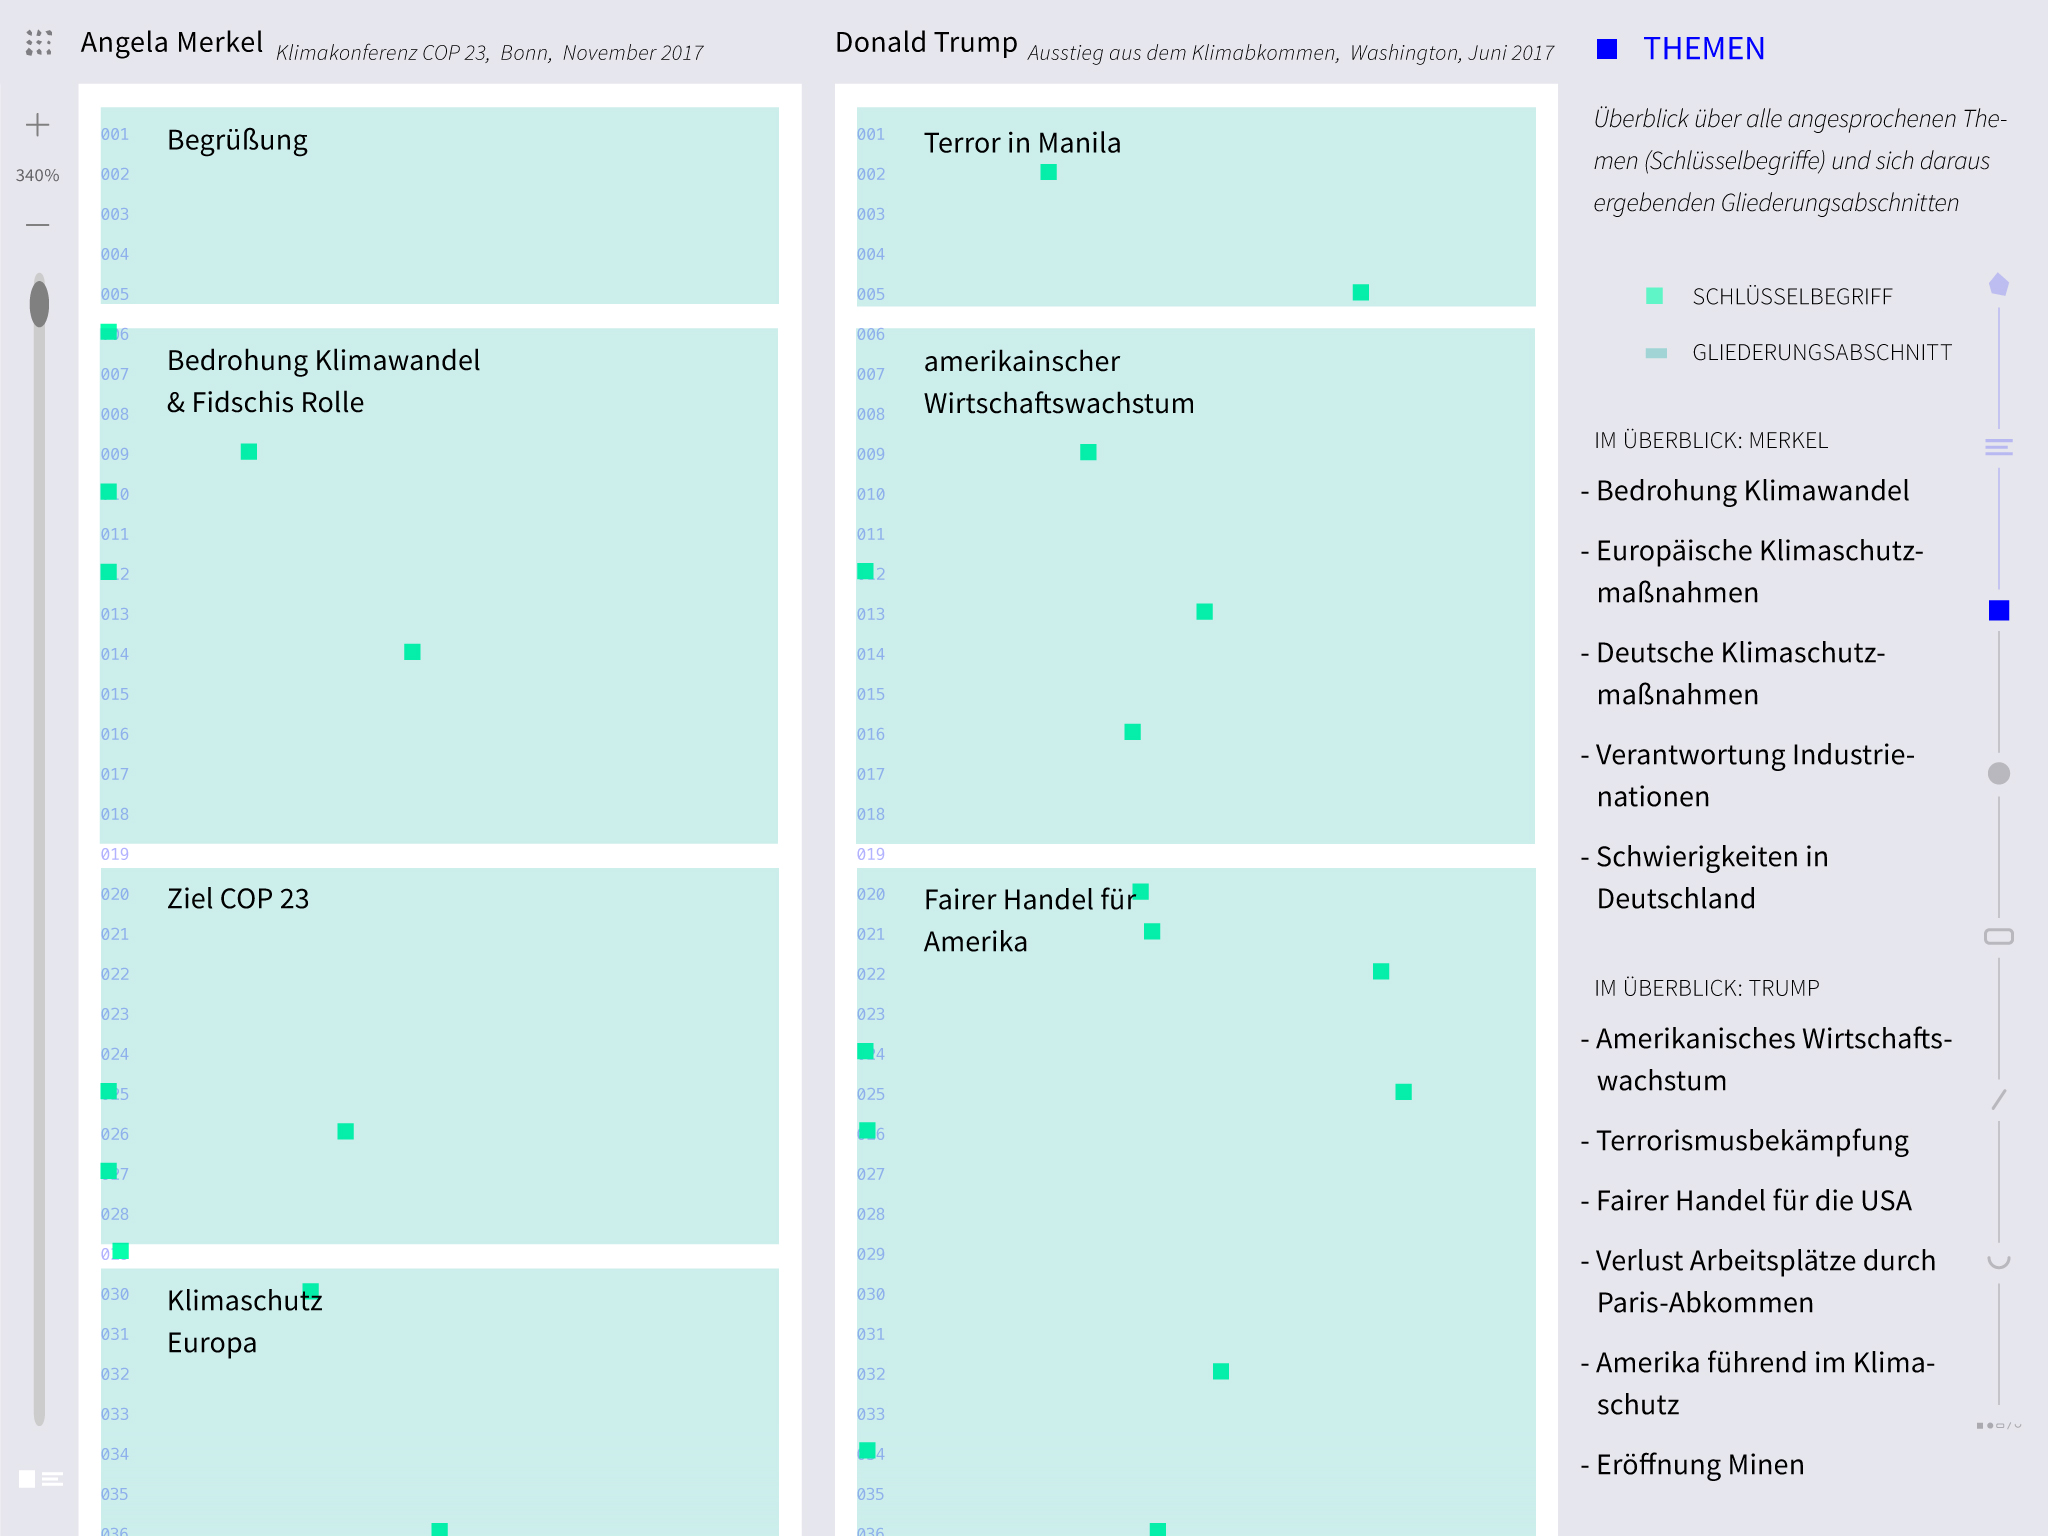Click the Bedrohung Klimawandel topic link
This screenshot has height=1536, width=2048.
[1752, 491]
